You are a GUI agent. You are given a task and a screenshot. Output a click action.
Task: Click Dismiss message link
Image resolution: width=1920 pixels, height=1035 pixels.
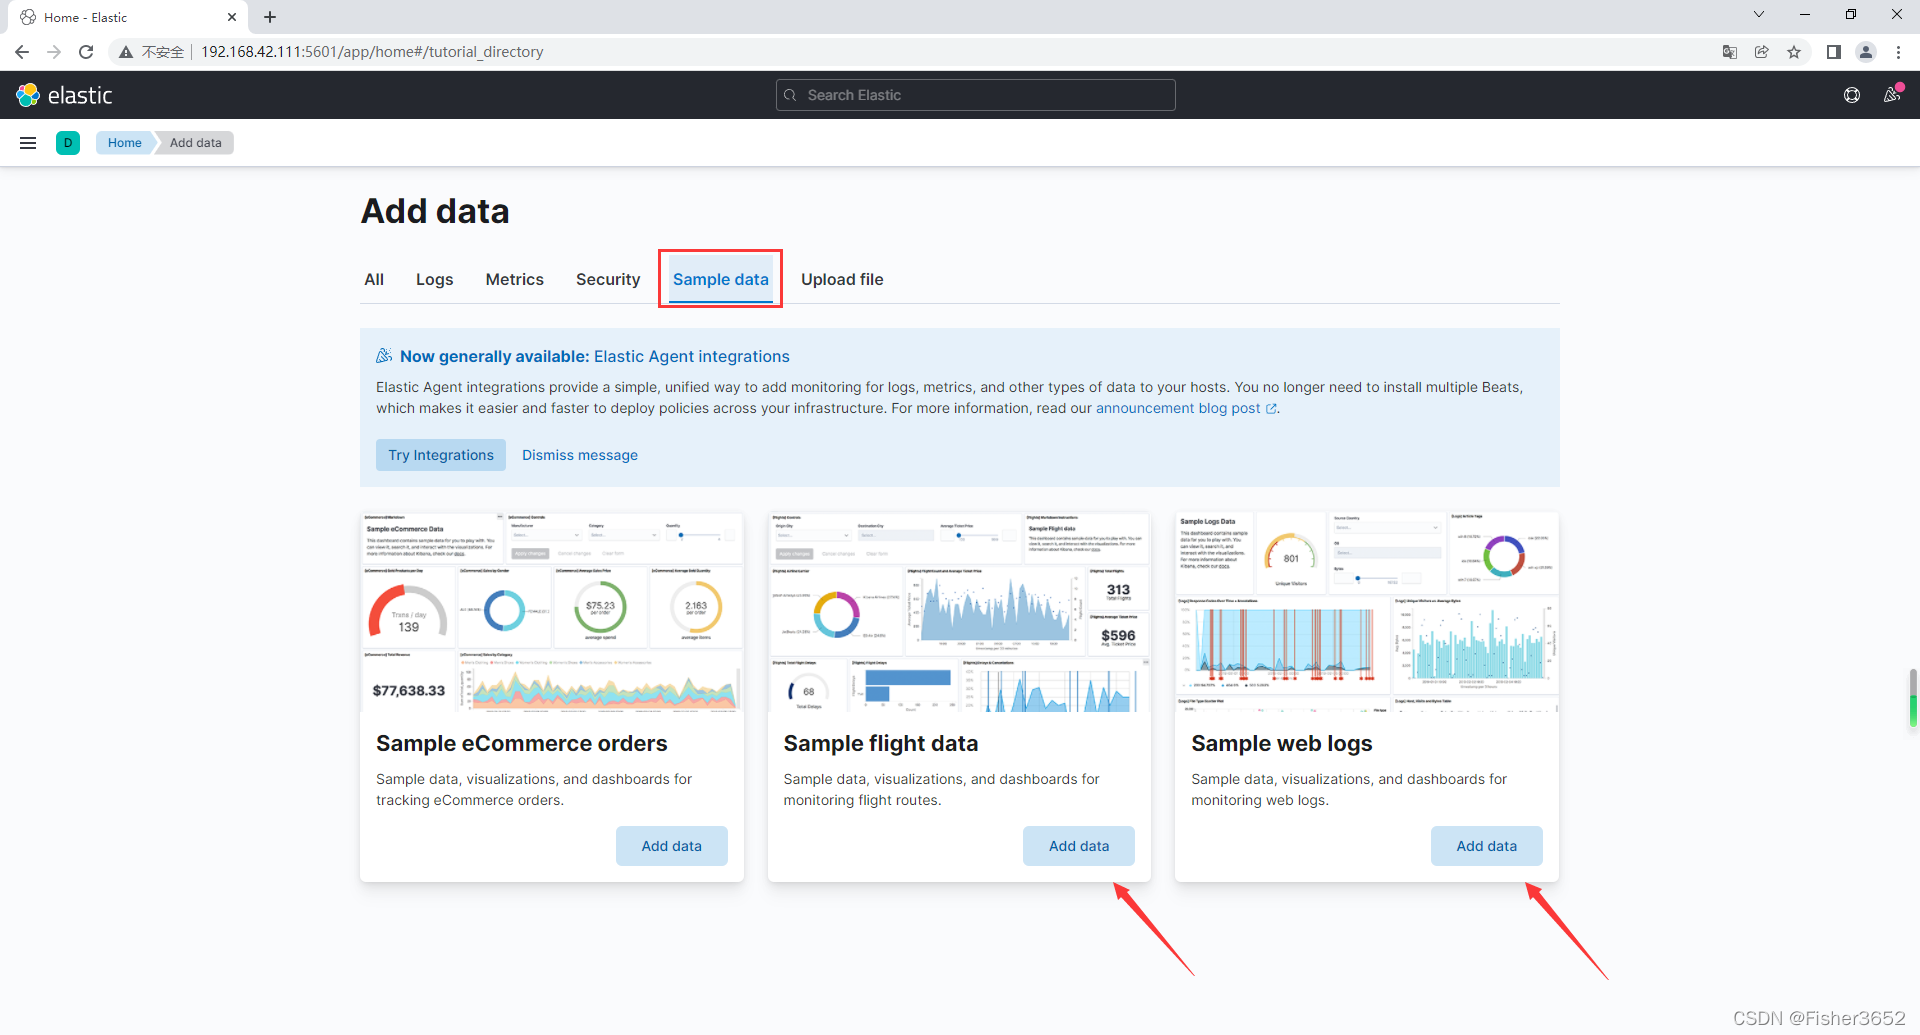(580, 455)
